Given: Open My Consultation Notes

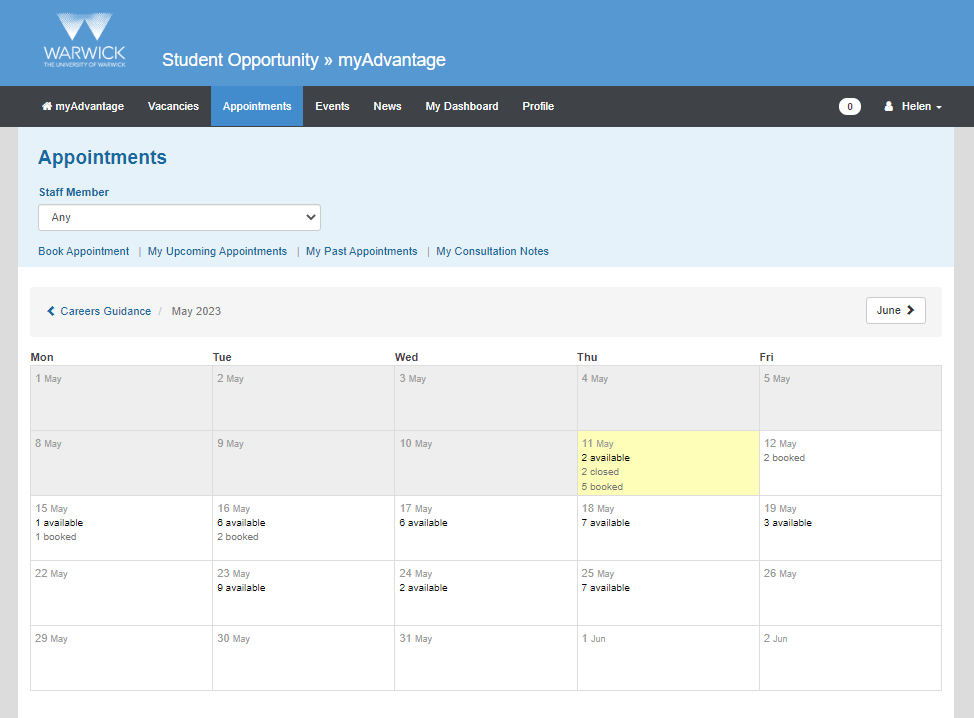Looking at the screenshot, I should click(492, 251).
